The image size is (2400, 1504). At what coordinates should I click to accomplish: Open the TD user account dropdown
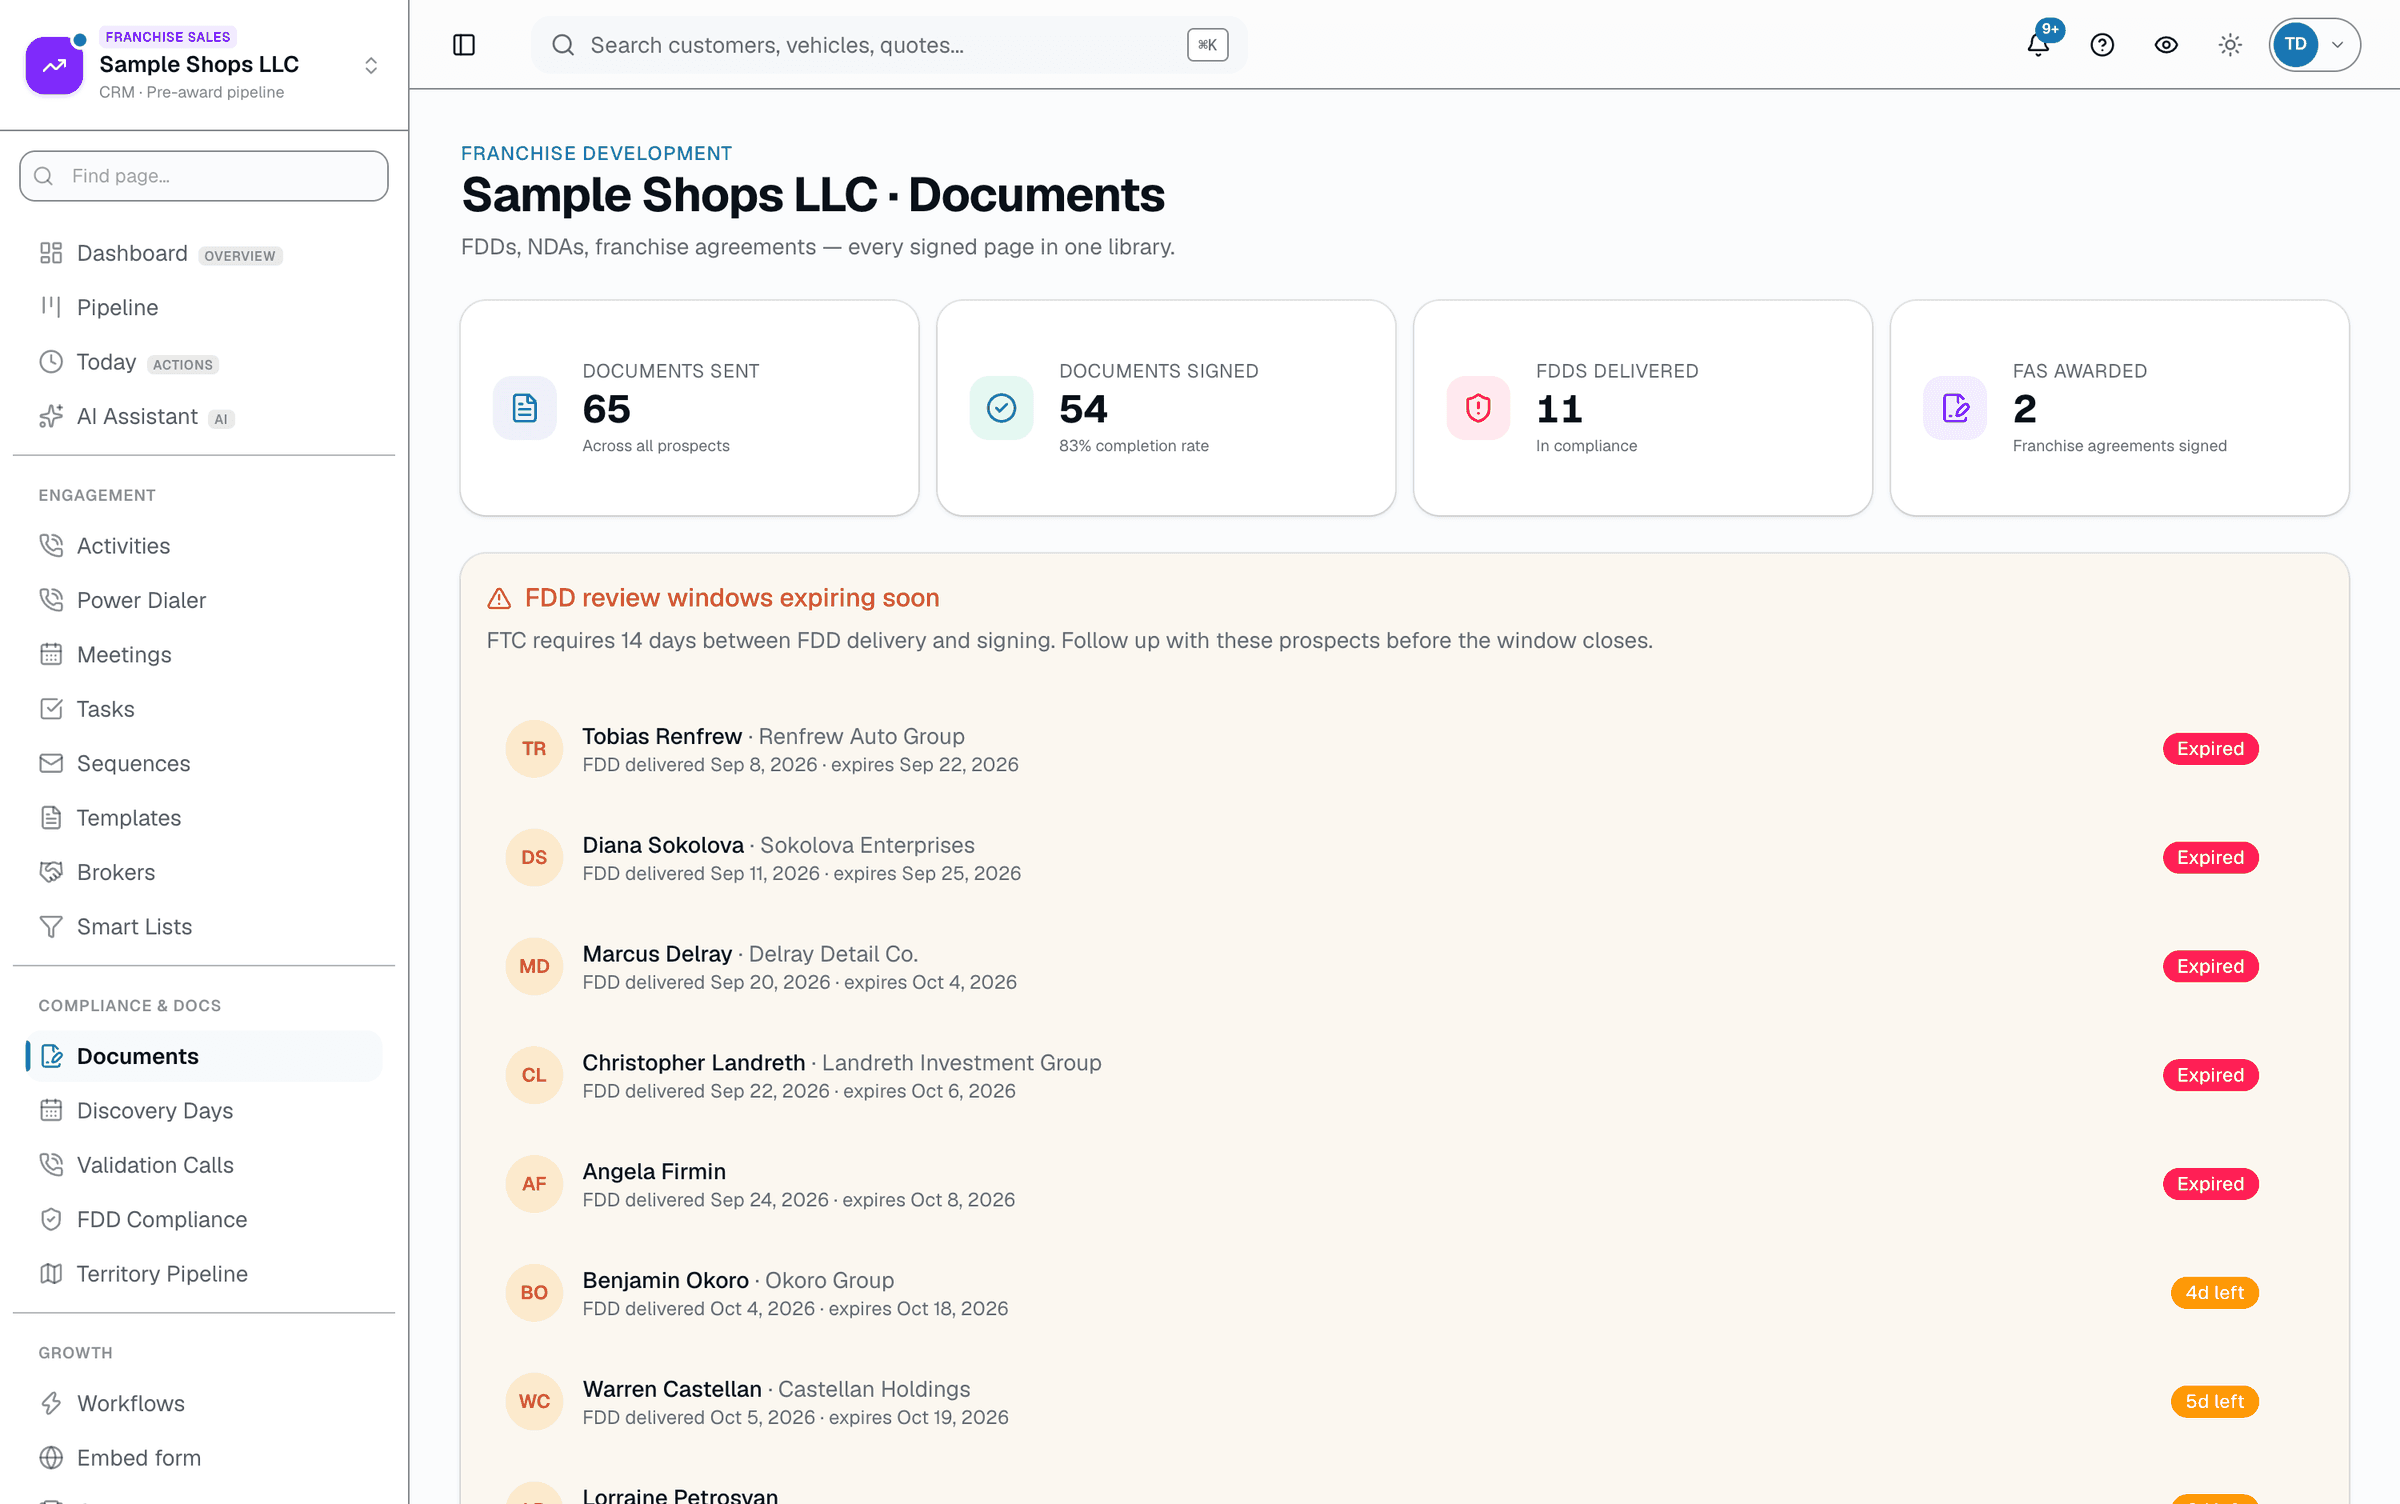(x=2314, y=45)
